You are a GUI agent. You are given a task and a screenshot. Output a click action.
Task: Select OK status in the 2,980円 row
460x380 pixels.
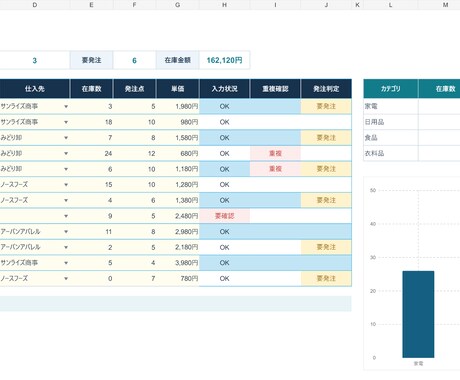[x=224, y=232]
